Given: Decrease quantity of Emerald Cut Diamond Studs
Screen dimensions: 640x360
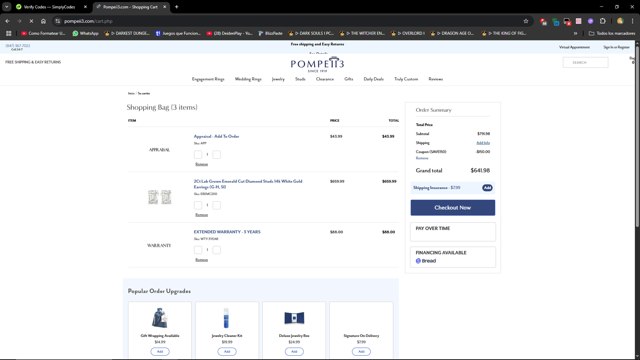Looking at the screenshot, I should tap(198, 205).
